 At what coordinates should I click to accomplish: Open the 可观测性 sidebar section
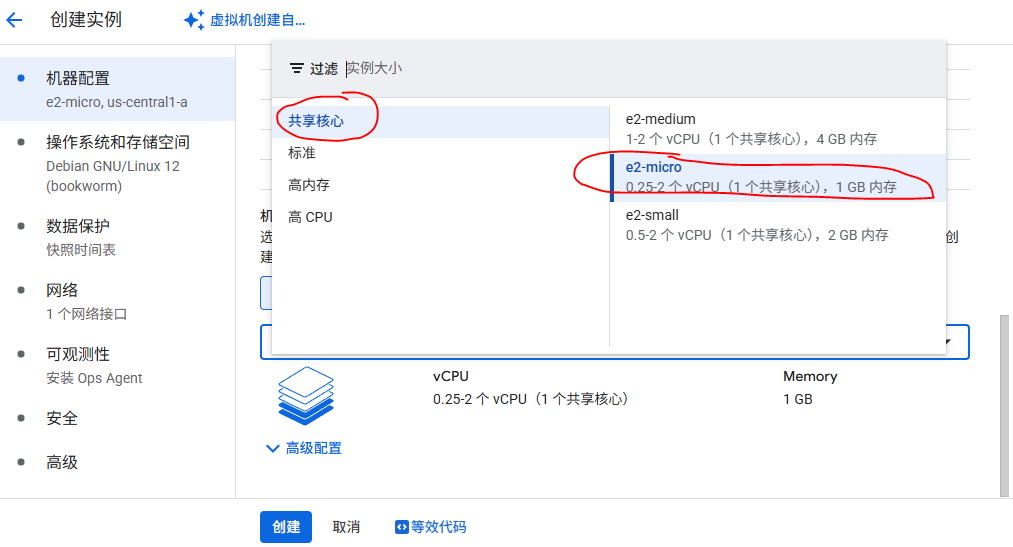click(118, 365)
